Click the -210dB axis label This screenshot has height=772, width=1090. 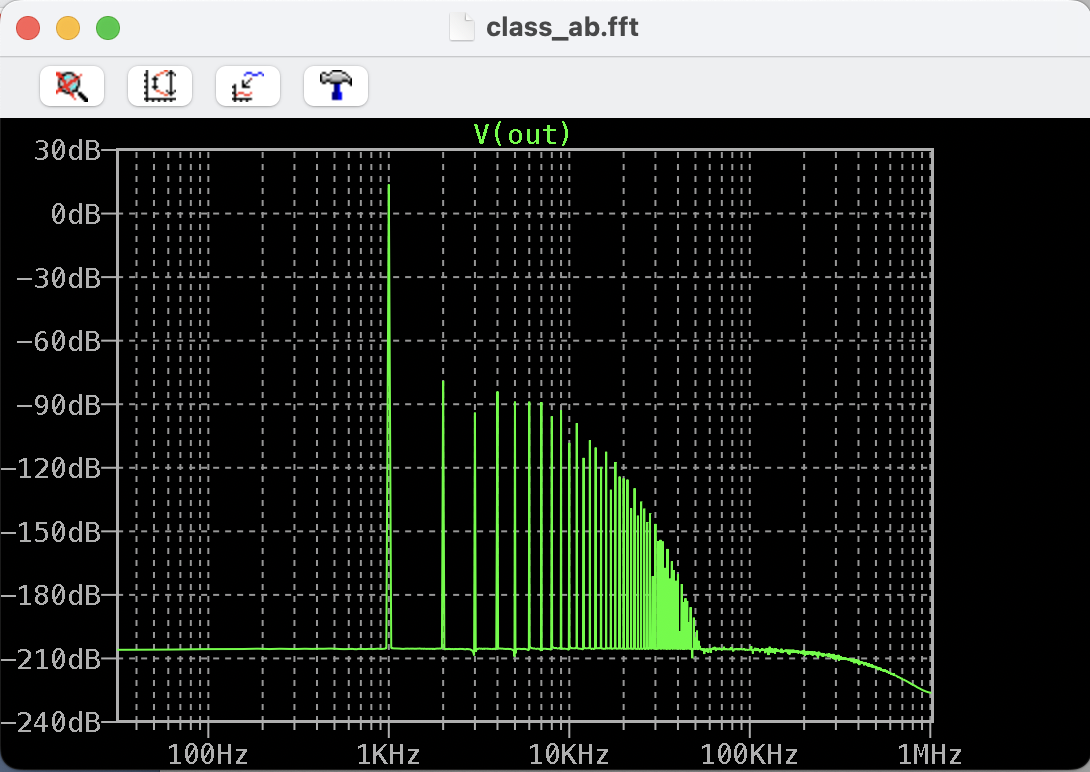(51, 659)
